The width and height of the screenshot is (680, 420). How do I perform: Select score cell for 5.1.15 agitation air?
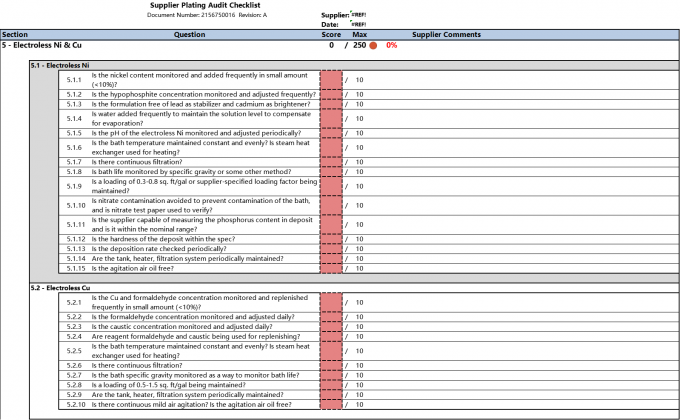point(330,268)
